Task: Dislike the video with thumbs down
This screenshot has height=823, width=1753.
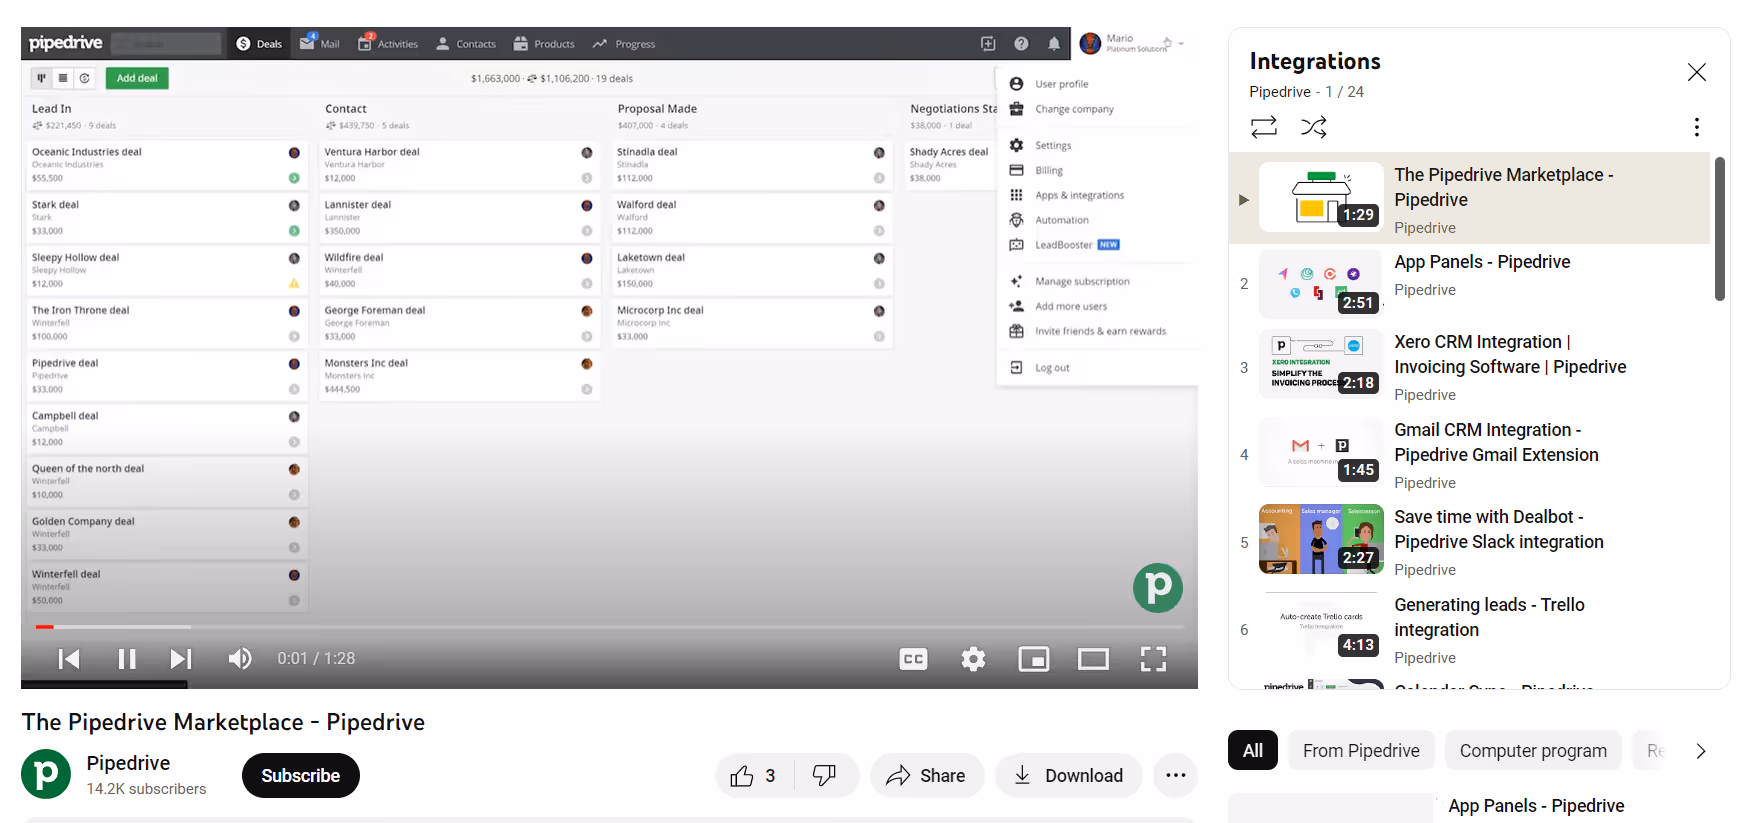Action: click(825, 776)
